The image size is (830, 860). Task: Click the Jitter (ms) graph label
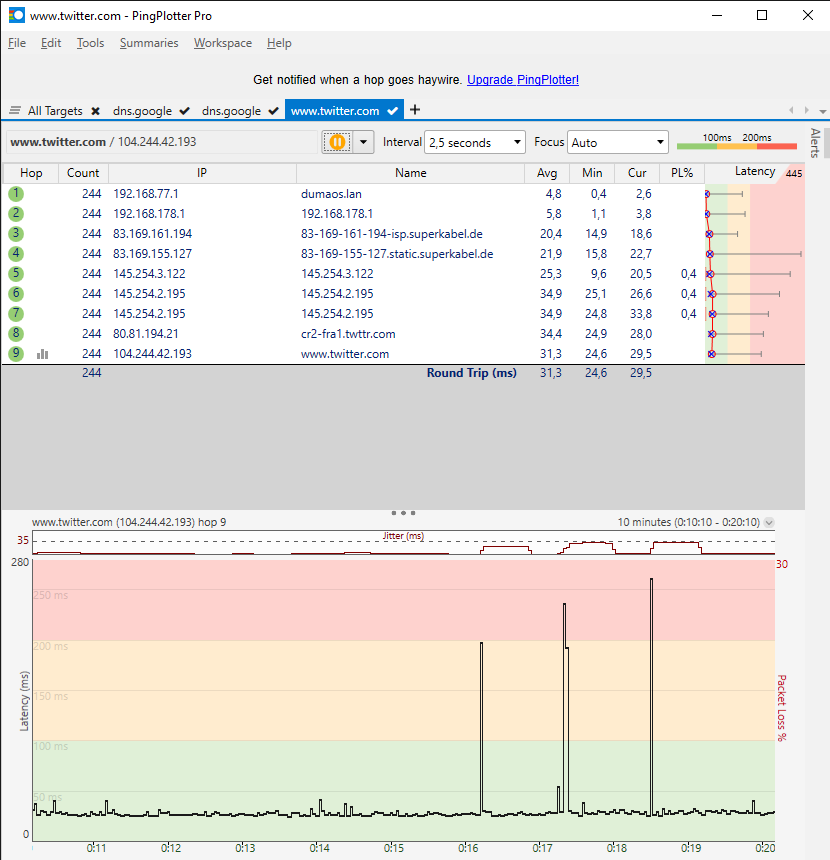[x=403, y=536]
